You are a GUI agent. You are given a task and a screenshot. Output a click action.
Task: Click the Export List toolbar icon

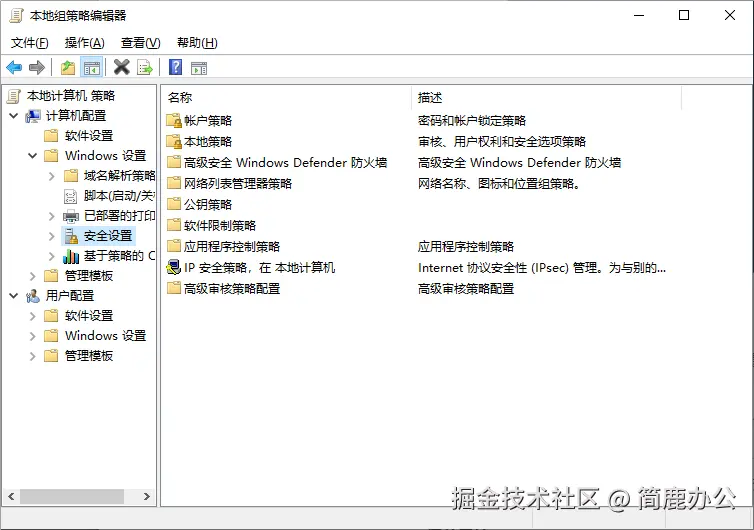coord(145,67)
